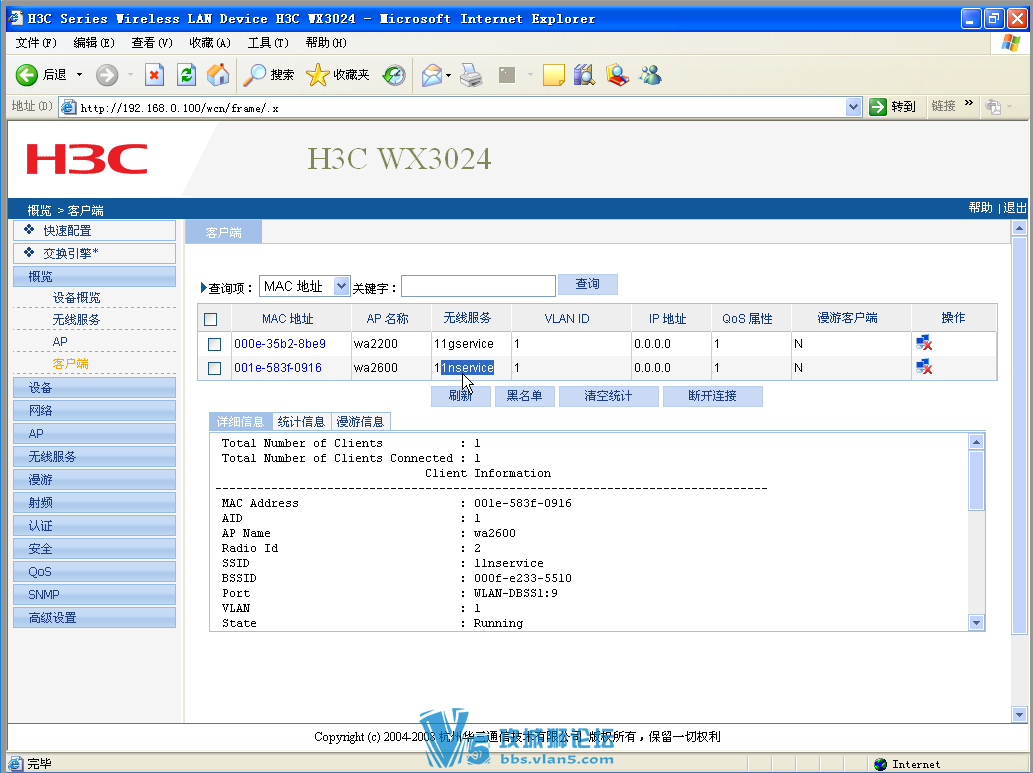This screenshot has height=773, width=1033.
Task: Click the Internet zone globe icon
Action: coord(881,764)
